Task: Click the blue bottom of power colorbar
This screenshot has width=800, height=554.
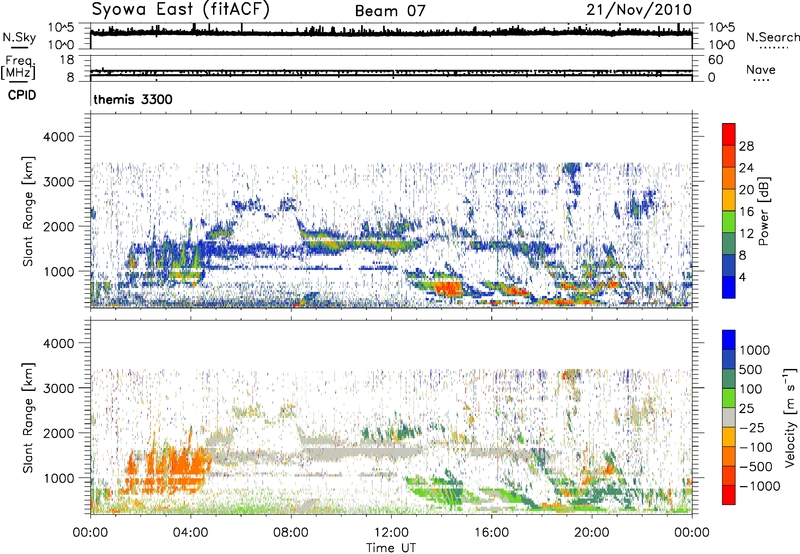Action: tap(729, 287)
